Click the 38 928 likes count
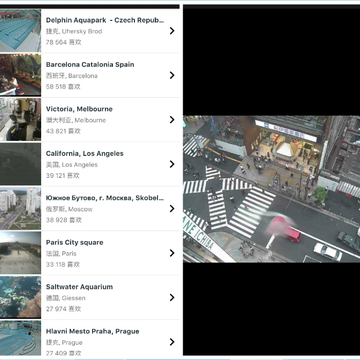 tap(64, 220)
